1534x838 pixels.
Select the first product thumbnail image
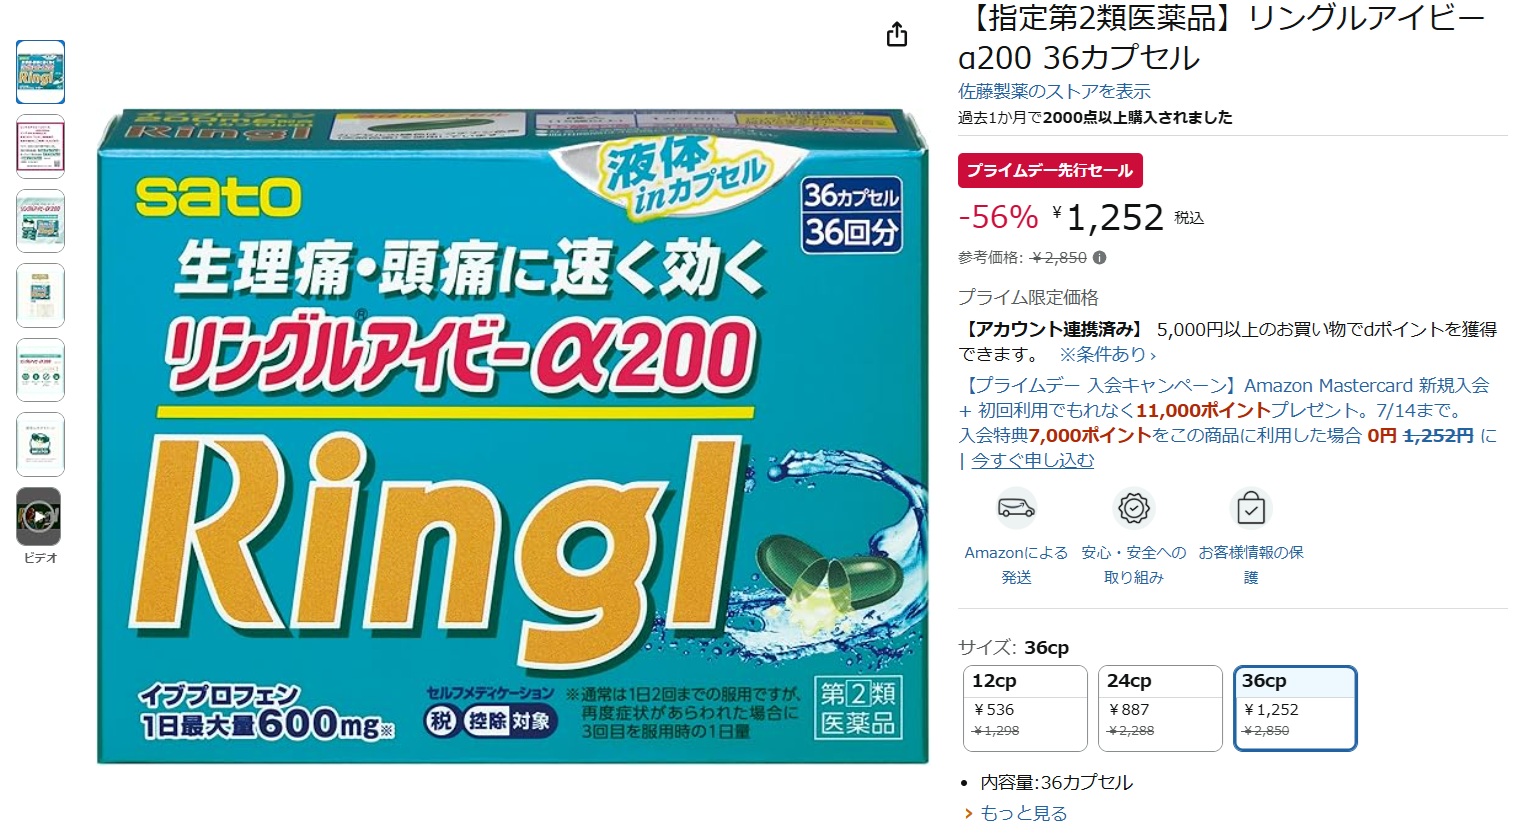(40, 72)
